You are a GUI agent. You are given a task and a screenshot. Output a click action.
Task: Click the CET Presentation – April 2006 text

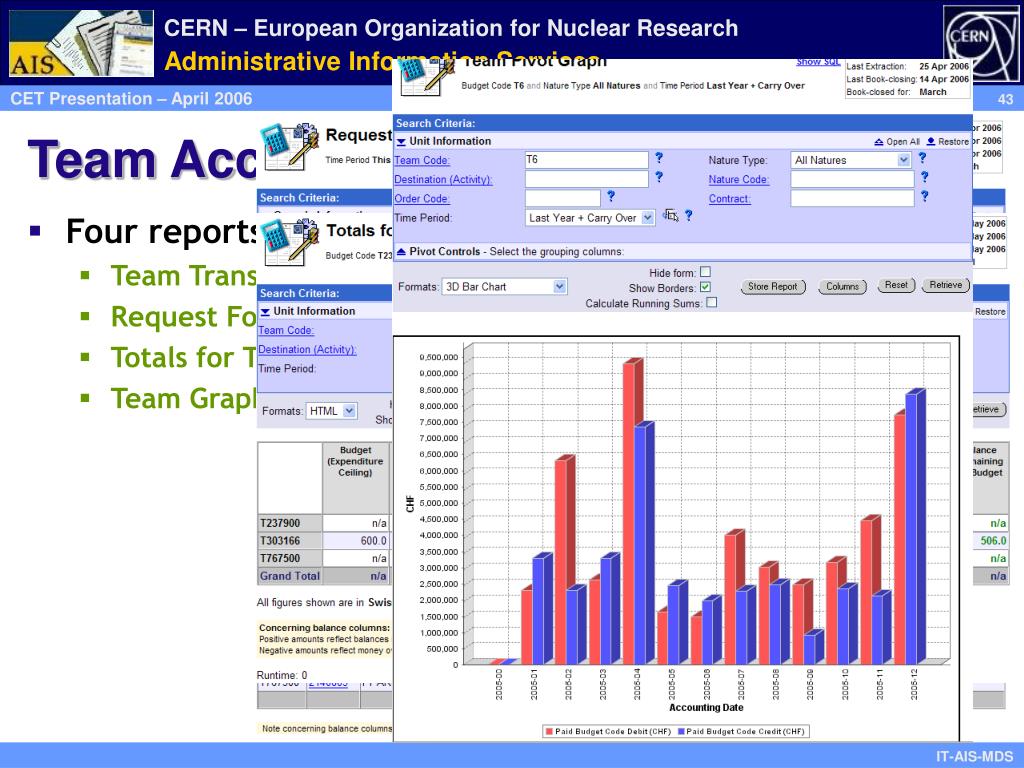click(x=131, y=99)
